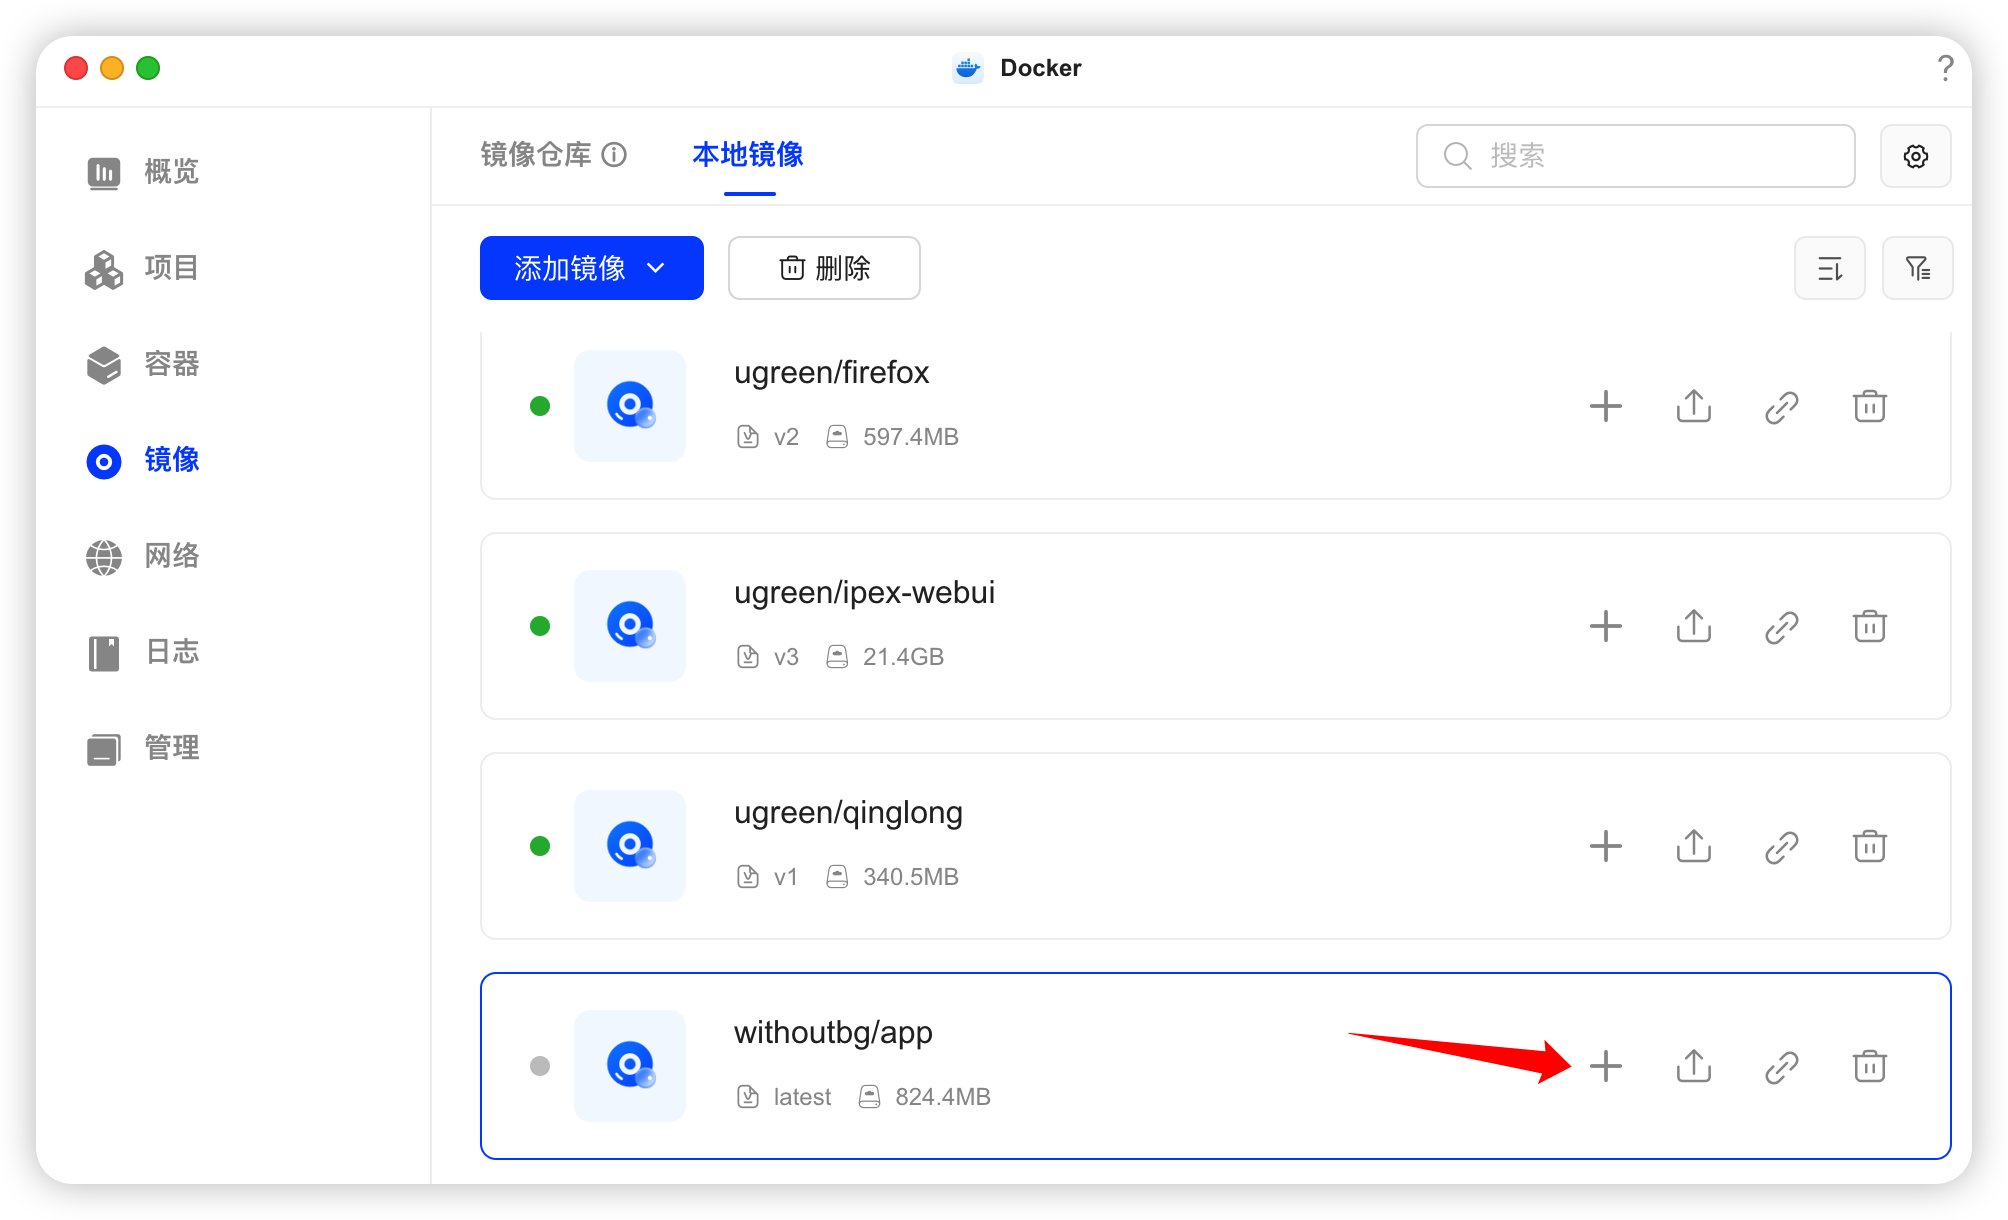
Task: Click the sort order icon button
Action: tap(1829, 268)
